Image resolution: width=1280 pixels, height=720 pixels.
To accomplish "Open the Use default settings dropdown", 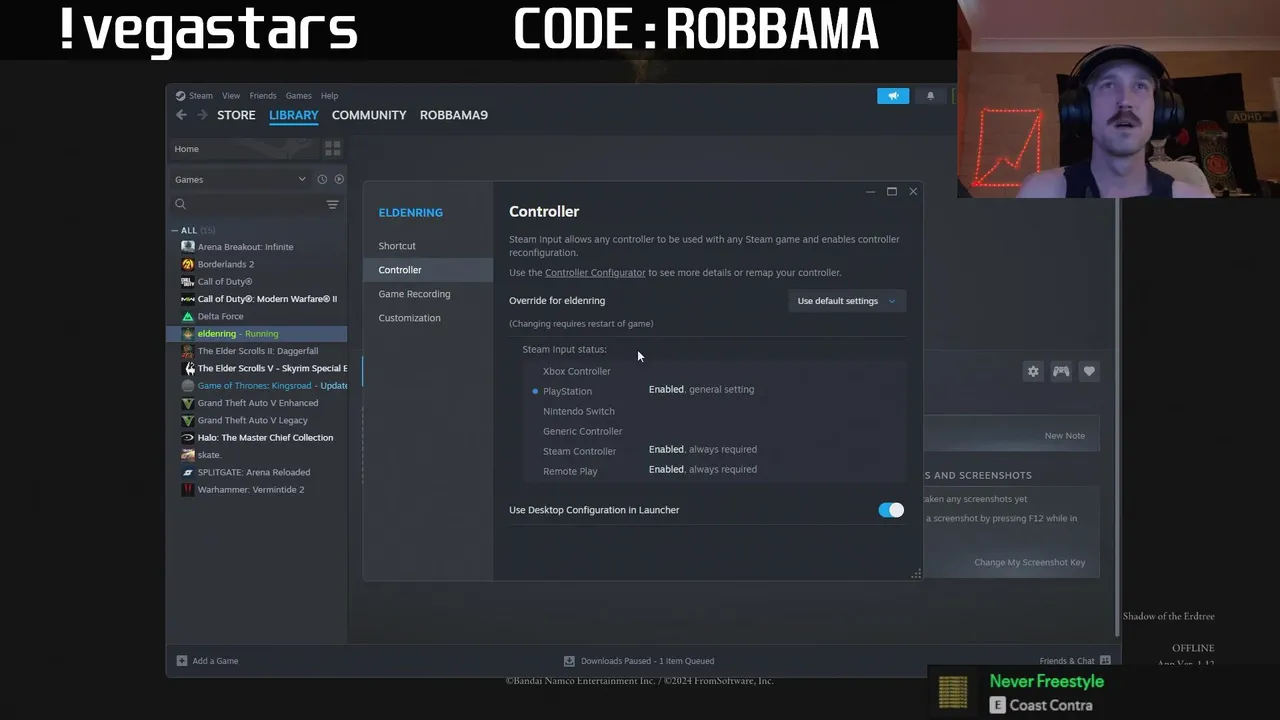I will click(x=847, y=301).
